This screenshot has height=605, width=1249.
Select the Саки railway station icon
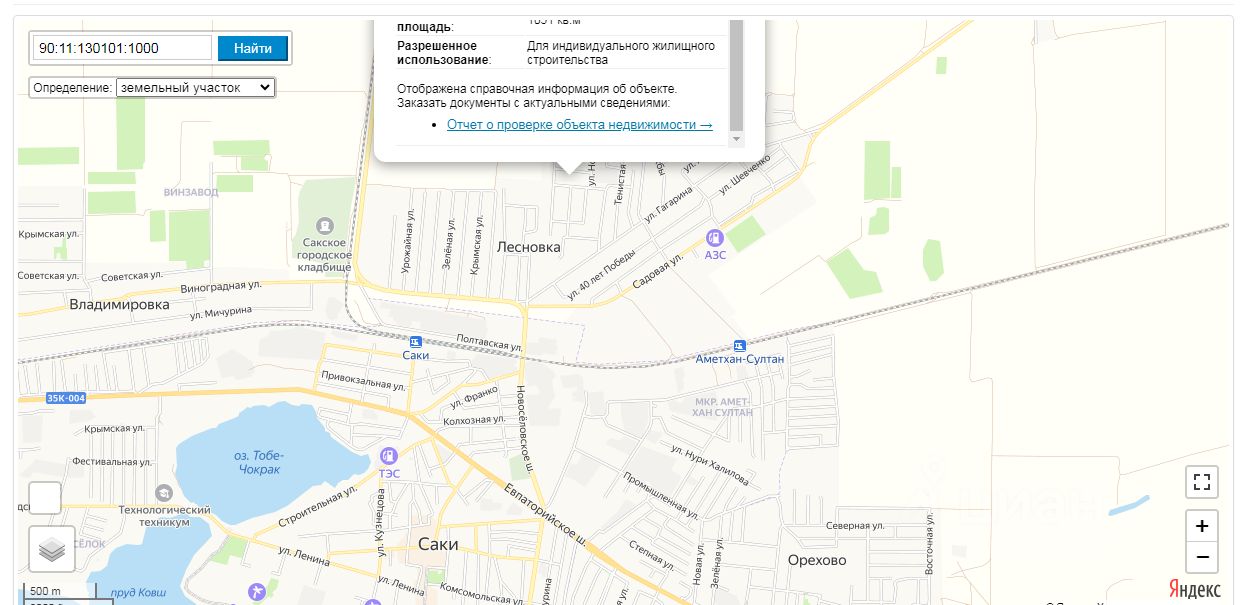click(415, 342)
